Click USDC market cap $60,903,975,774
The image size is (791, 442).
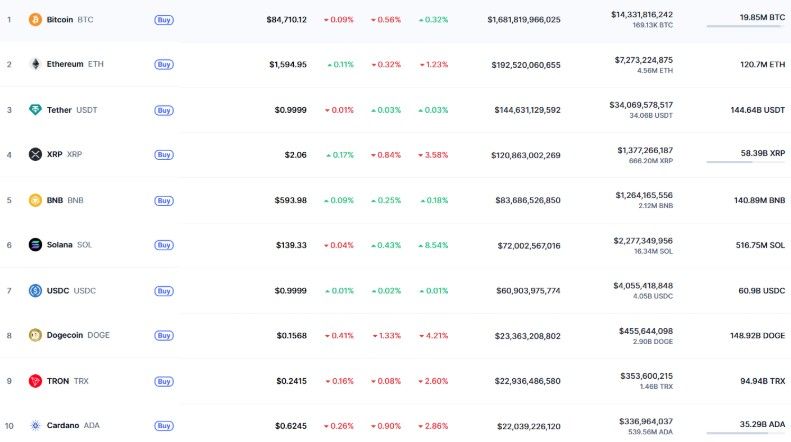[x=528, y=291]
